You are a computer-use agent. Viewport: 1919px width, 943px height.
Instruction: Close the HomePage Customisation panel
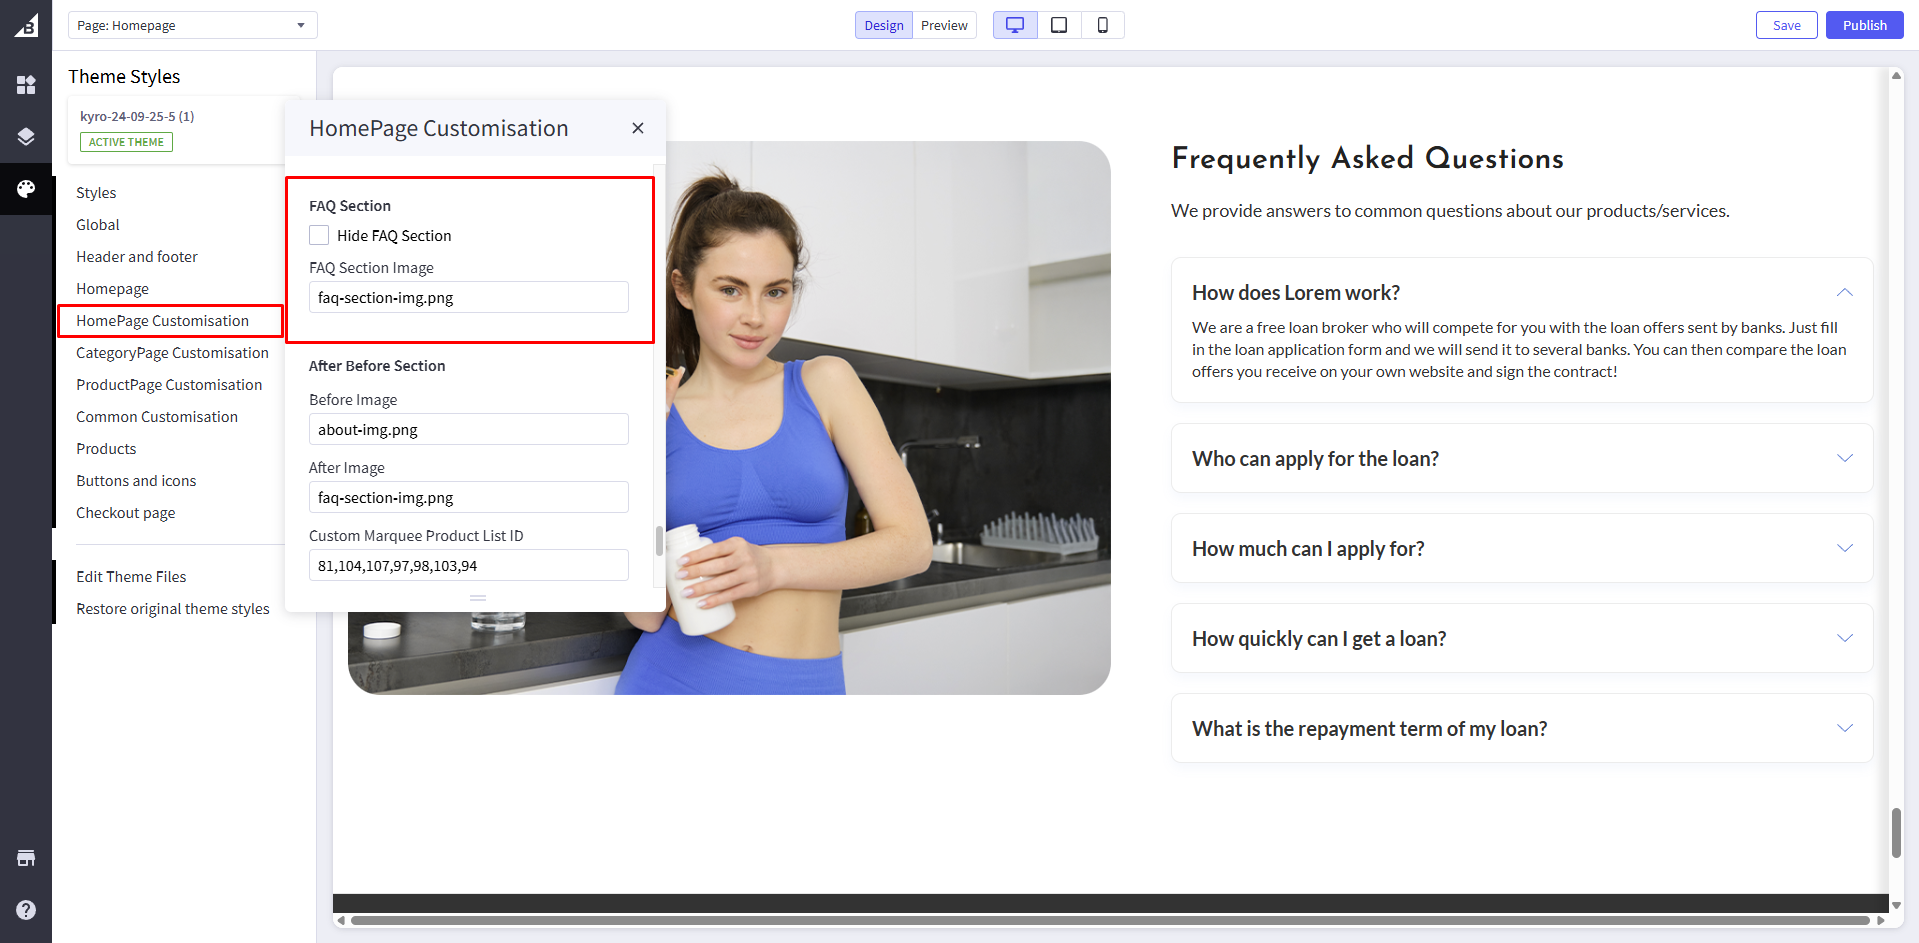(x=638, y=128)
